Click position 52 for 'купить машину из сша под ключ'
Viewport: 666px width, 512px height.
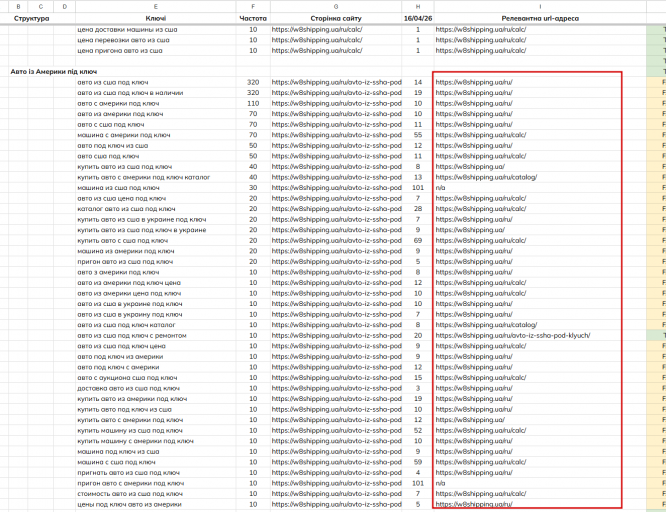[418, 430]
